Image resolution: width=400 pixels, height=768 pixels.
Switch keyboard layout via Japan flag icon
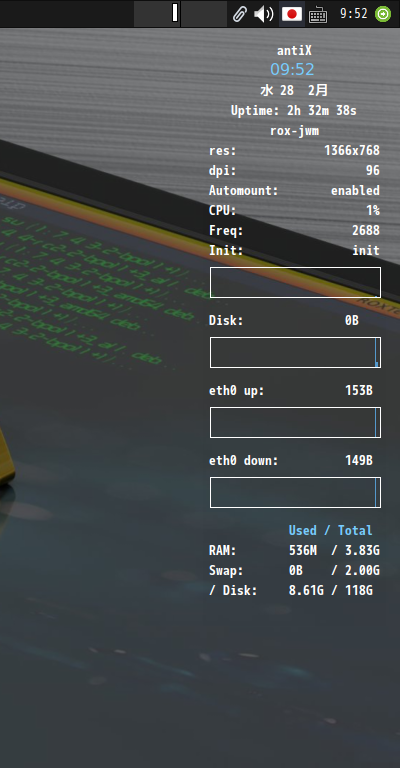(x=292, y=14)
